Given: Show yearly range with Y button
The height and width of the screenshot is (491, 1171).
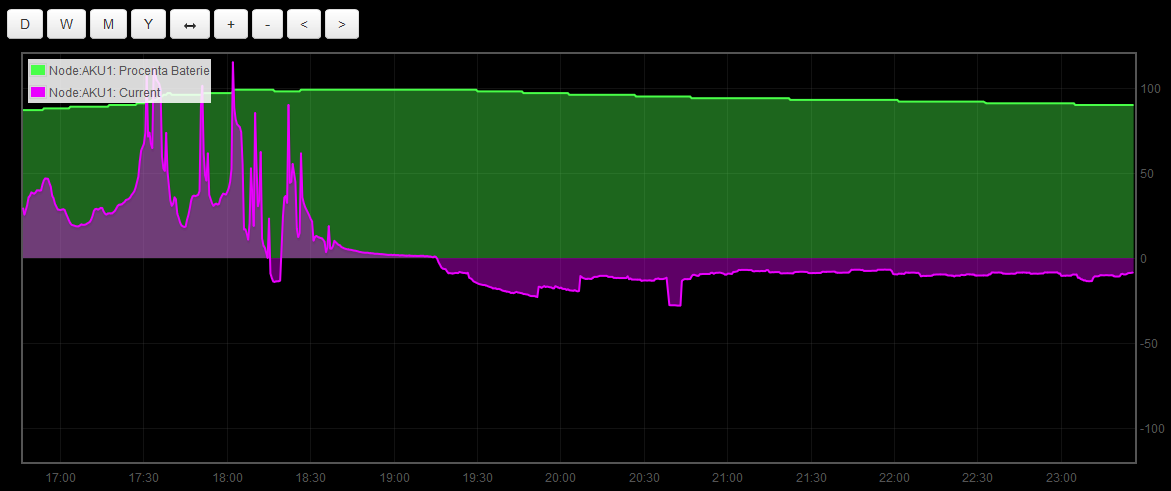Looking at the screenshot, I should [x=148, y=24].
